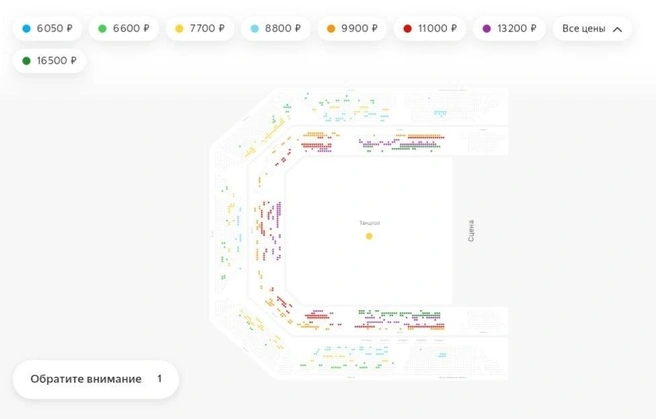
Task: Filter seats by 8800 ₽ price
Action: coord(276,28)
